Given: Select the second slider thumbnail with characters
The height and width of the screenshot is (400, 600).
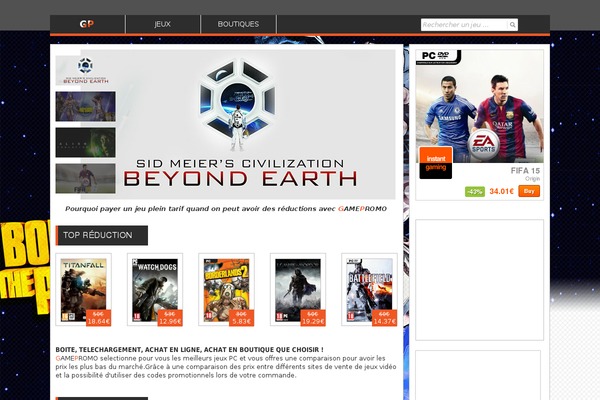Looking at the screenshot, I should pos(85,106).
